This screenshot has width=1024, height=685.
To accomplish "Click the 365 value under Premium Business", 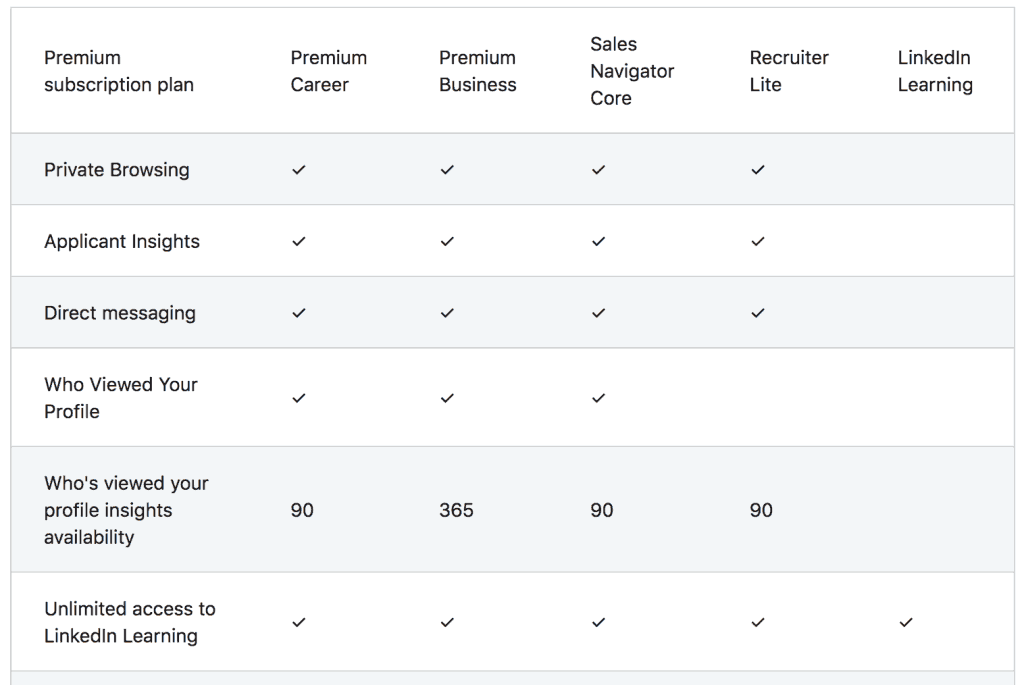I will click(x=456, y=510).
